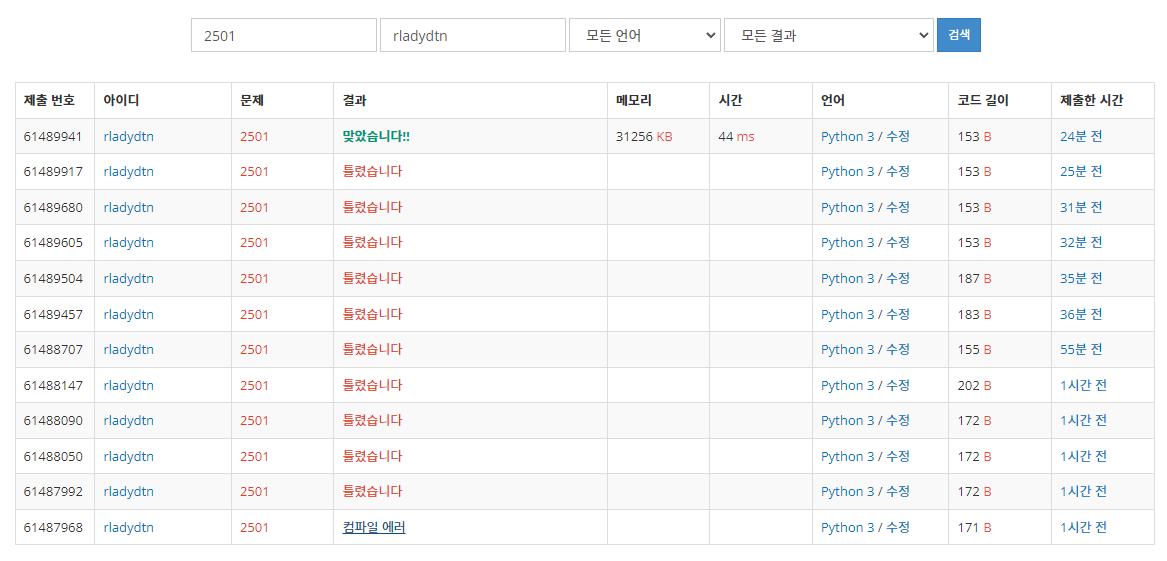1167x561 pixels.
Task: Open problem 2501 link in submission 61489680 row
Action: (x=254, y=208)
